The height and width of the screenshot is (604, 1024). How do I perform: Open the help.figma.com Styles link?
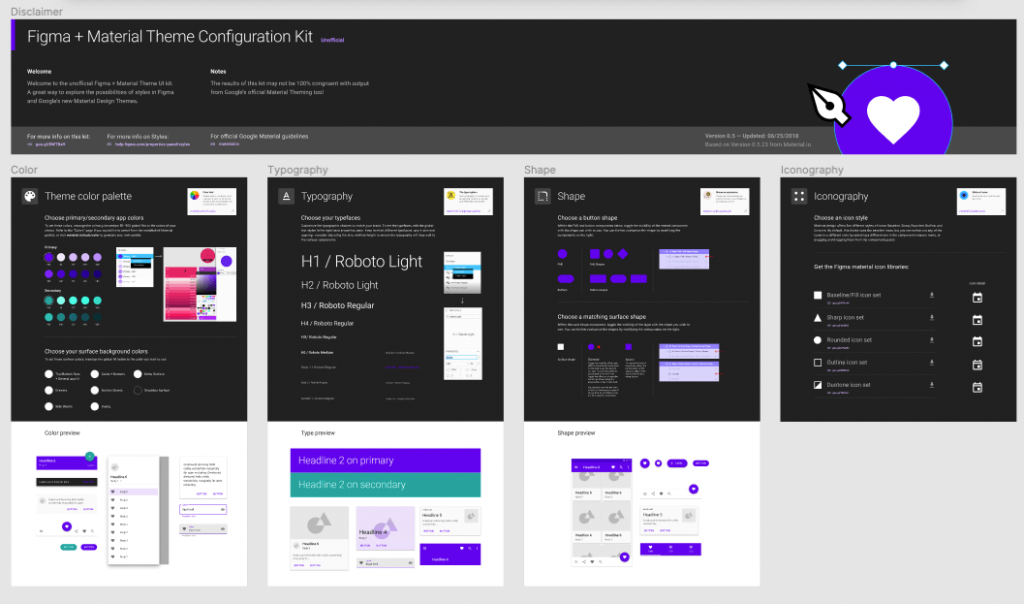pyautogui.click(x=152, y=144)
